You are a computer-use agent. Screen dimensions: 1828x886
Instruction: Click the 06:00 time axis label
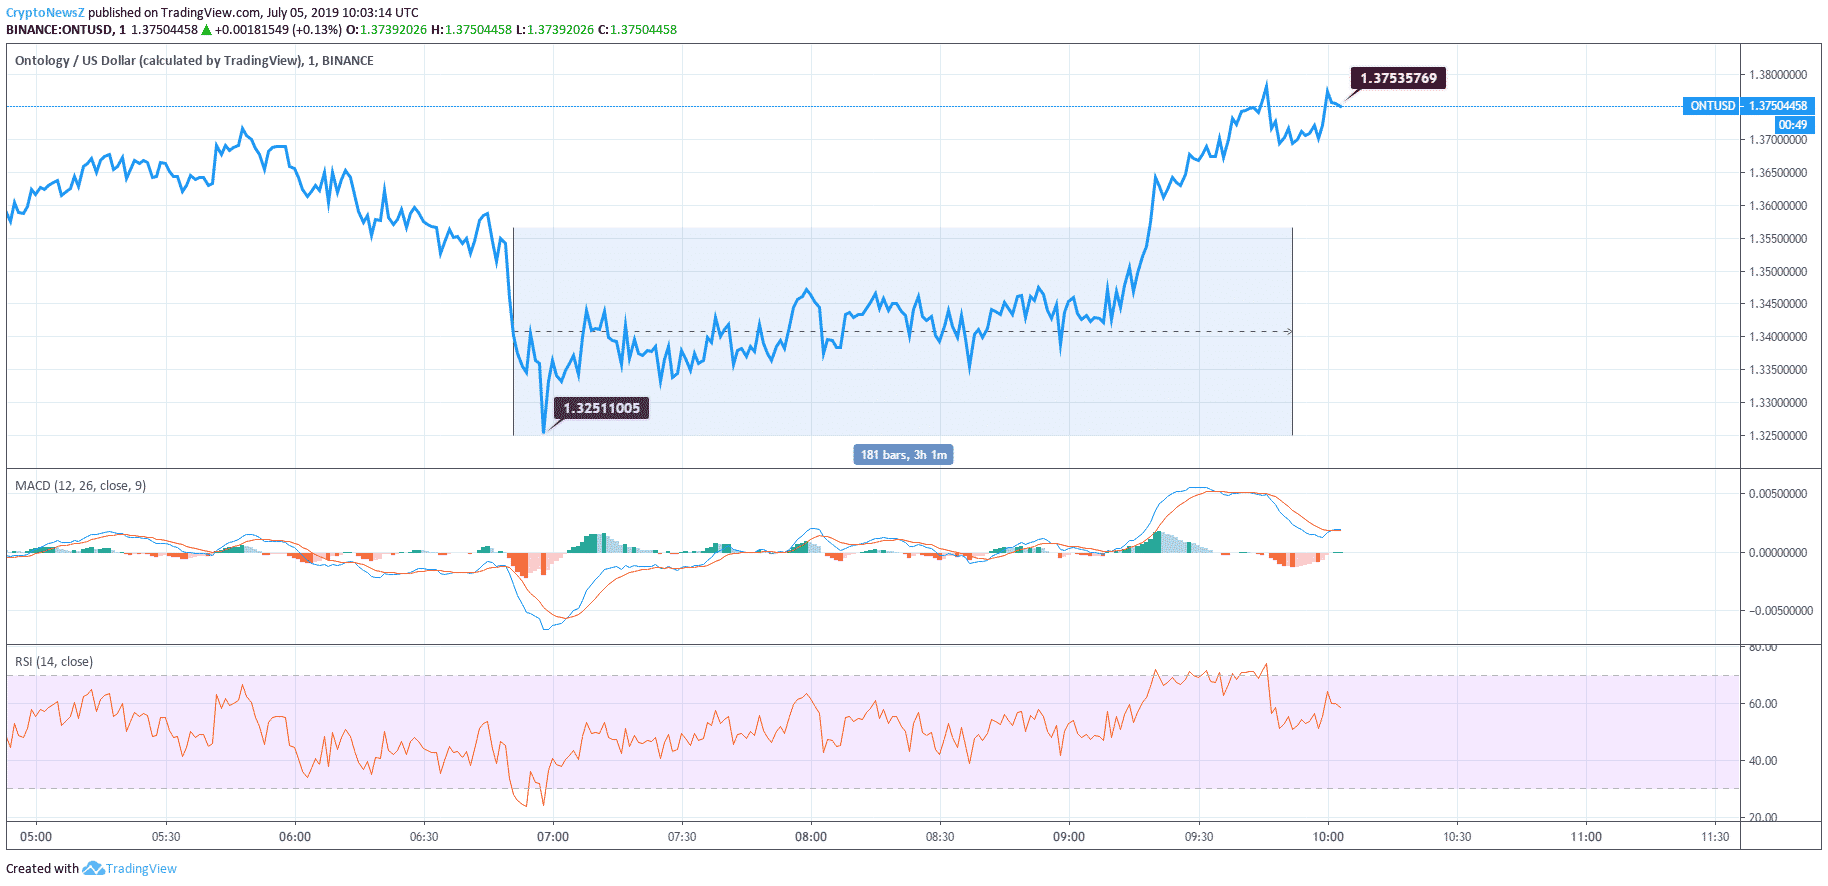point(295,837)
